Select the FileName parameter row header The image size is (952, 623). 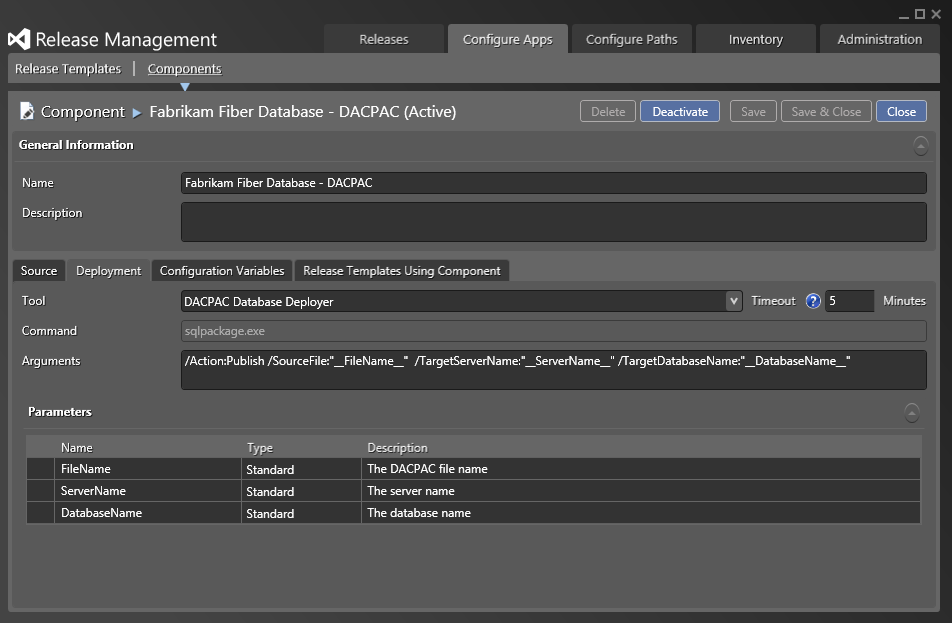click(41, 469)
